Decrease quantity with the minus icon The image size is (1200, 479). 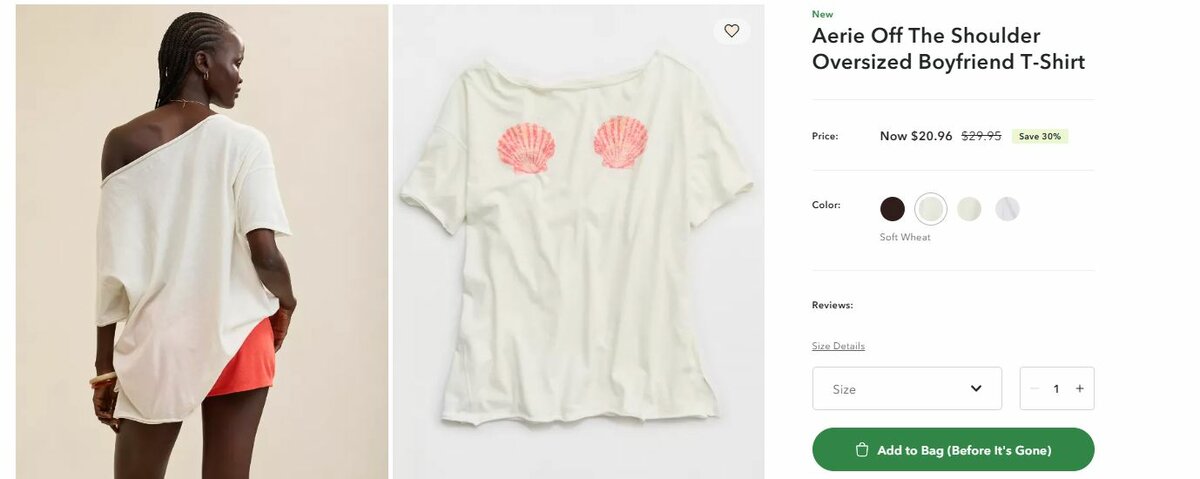(x=1034, y=389)
